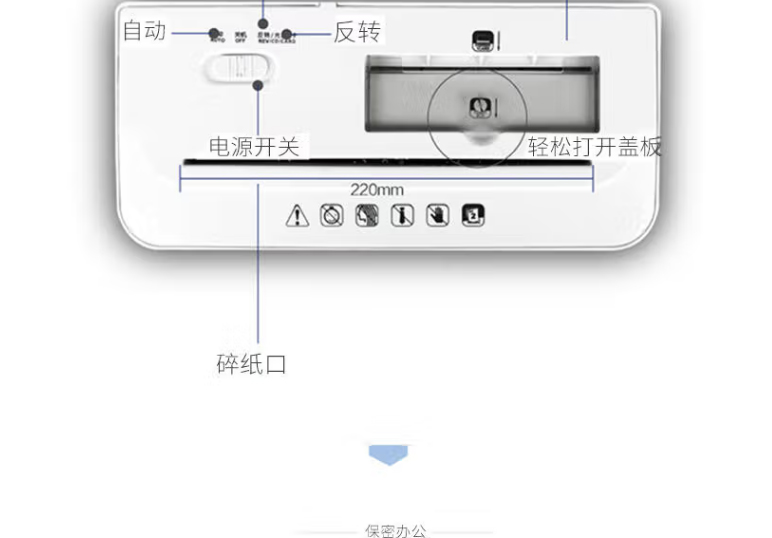
Task: Click the 保密办公 heading text
Action: 395,531
